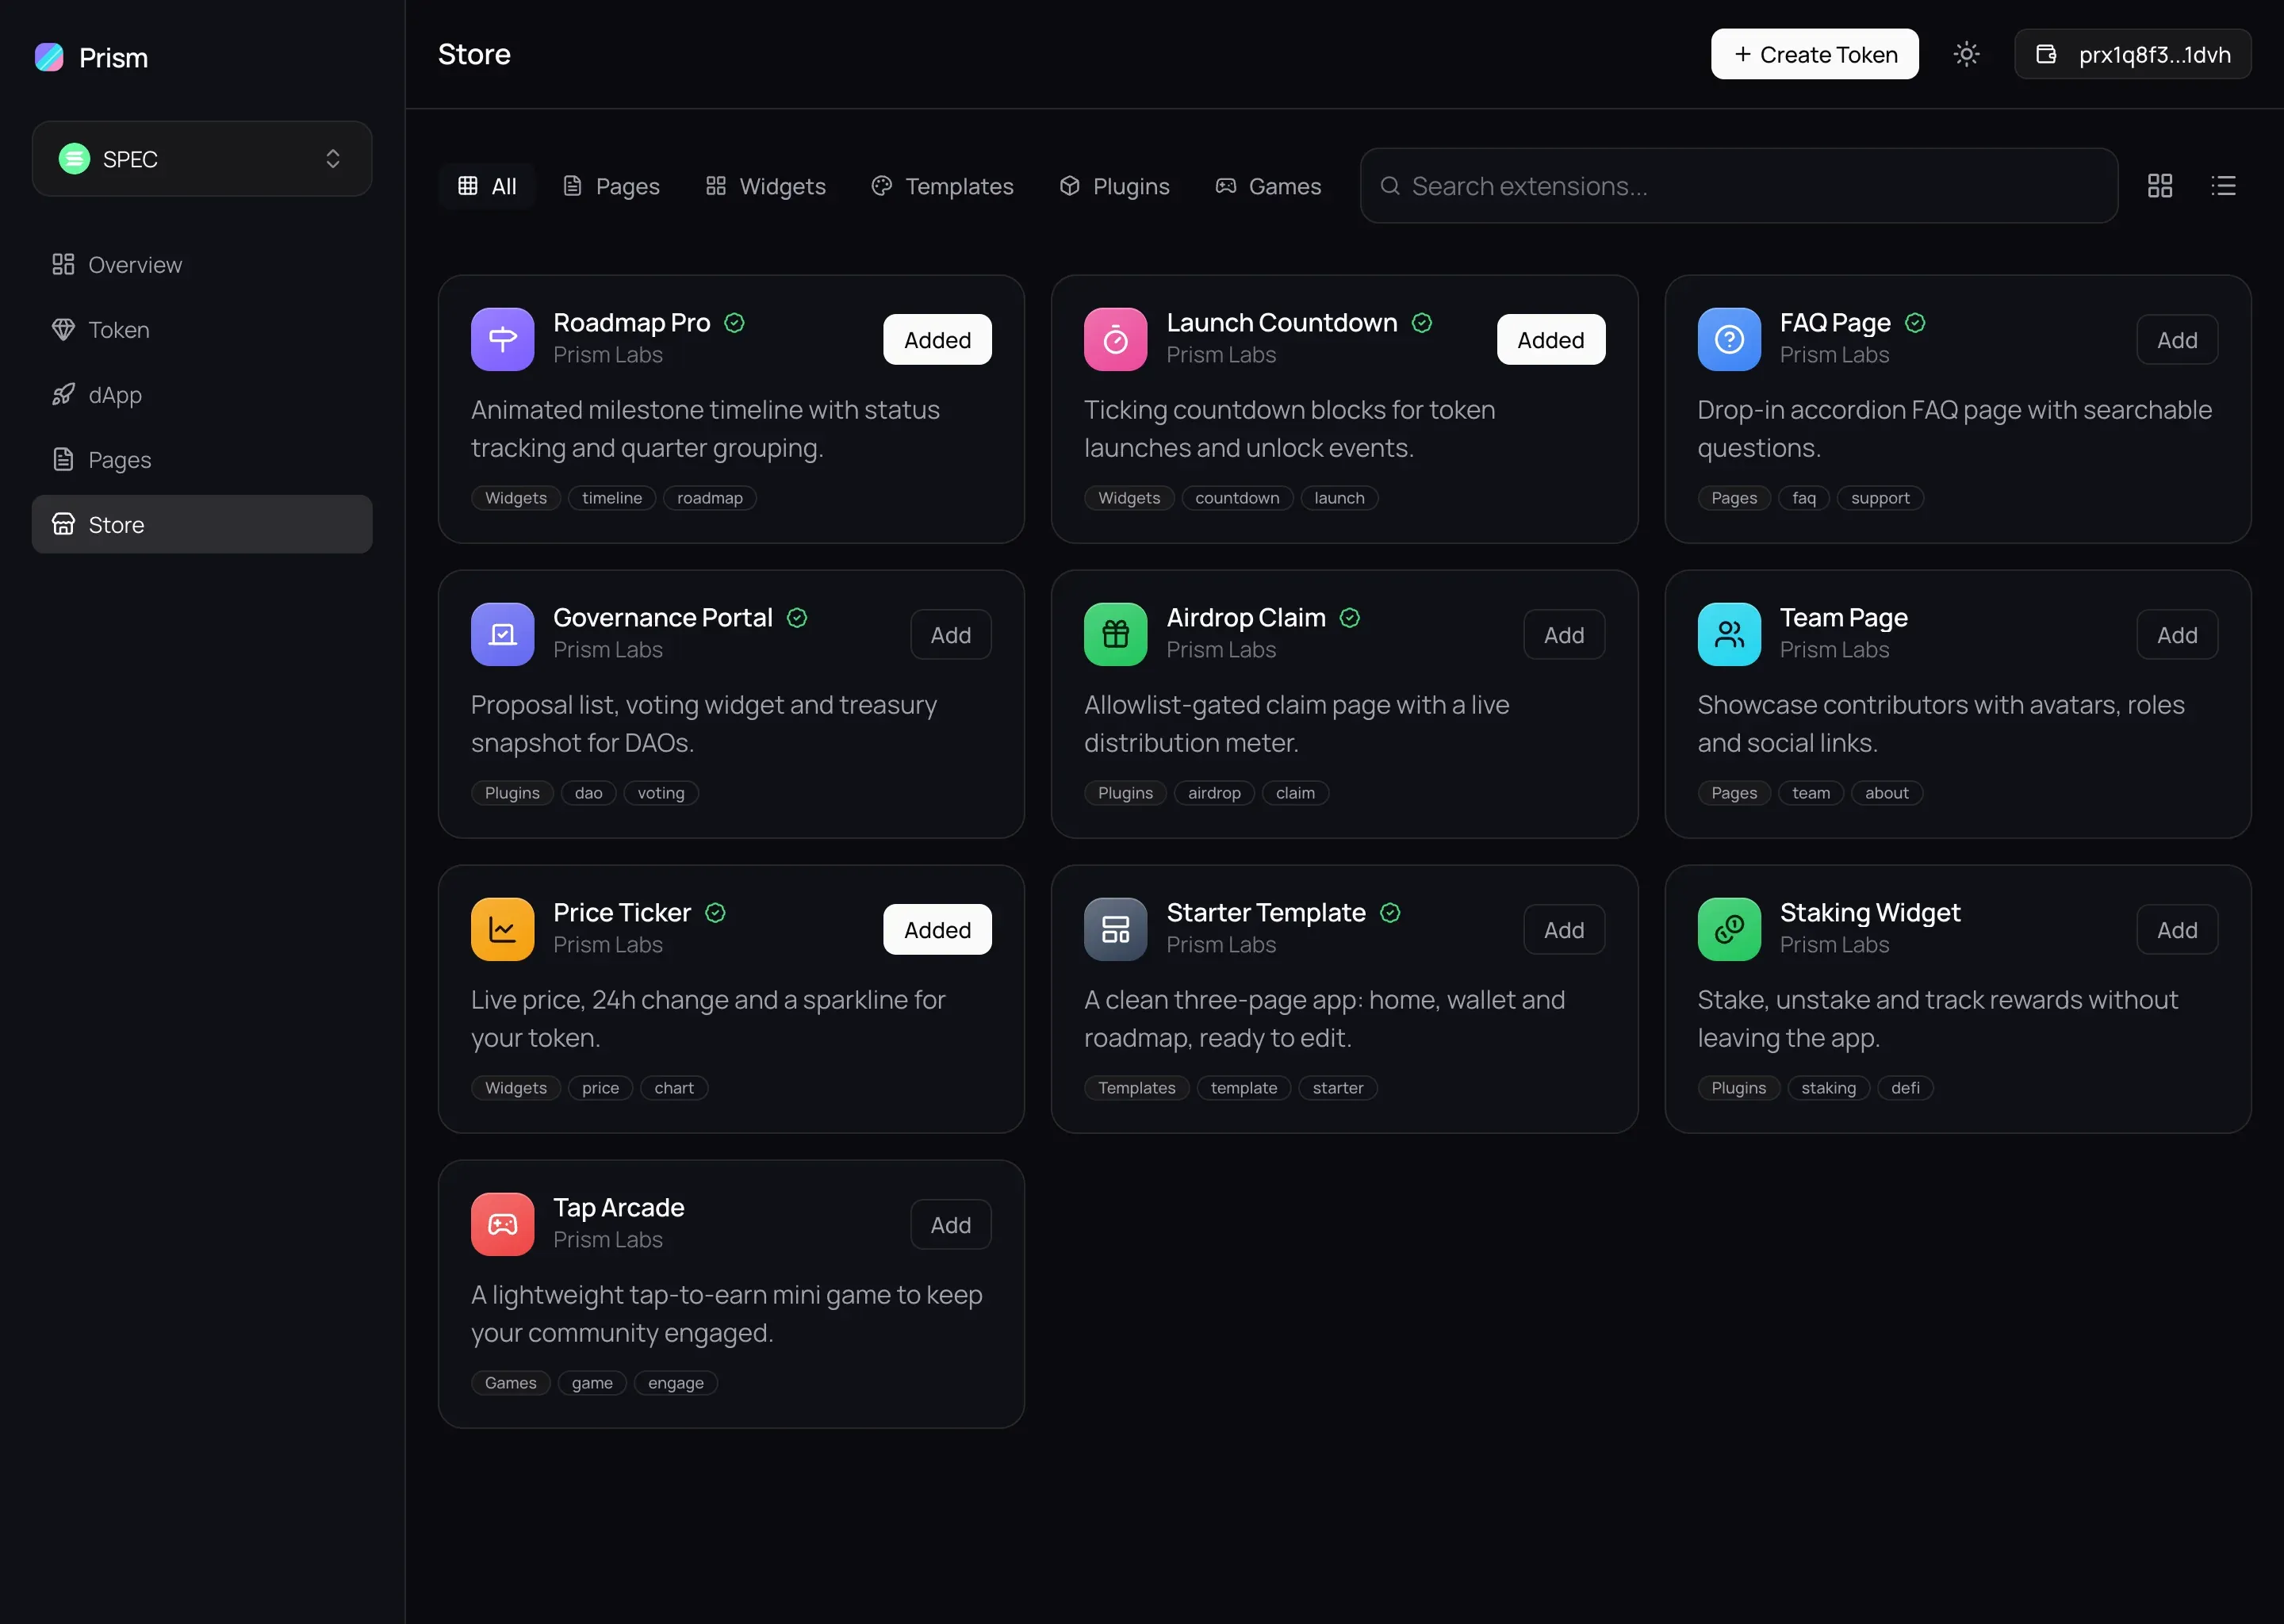Screen dimensions: 2284x1624
Task: Click Roadmap Pro verified badge icon
Action: point(735,323)
